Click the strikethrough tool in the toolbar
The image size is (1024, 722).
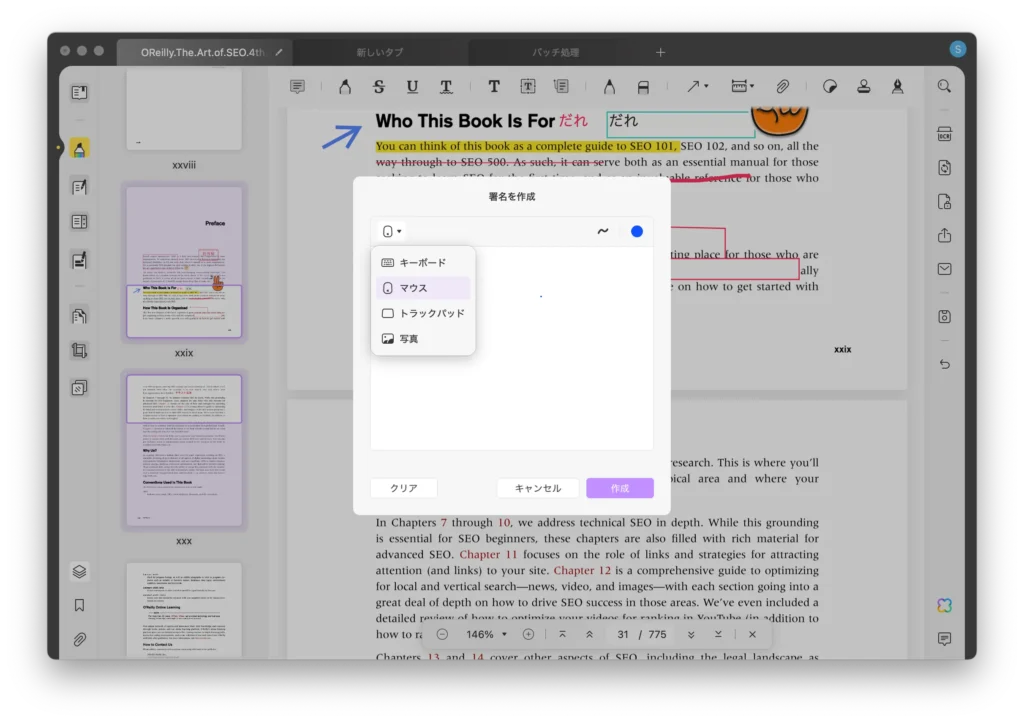click(x=379, y=87)
